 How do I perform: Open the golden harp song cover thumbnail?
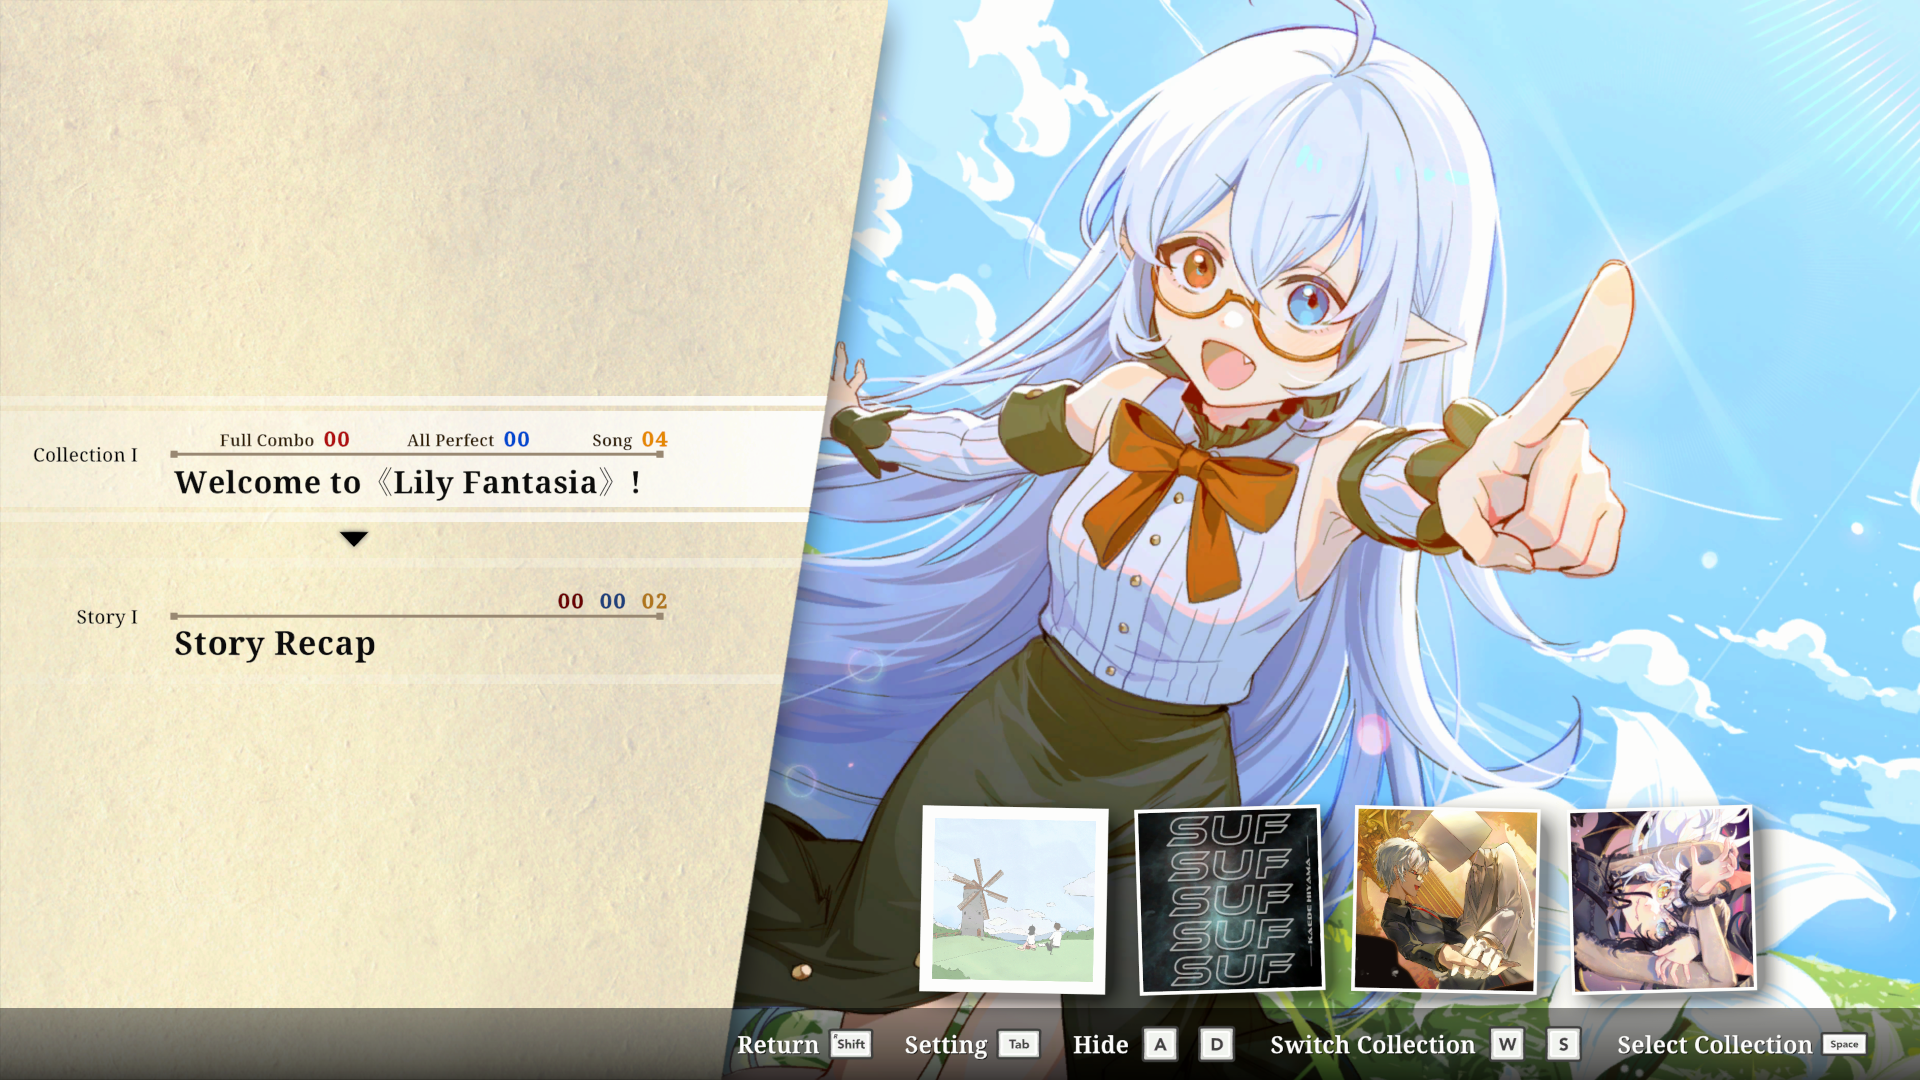[1446, 899]
